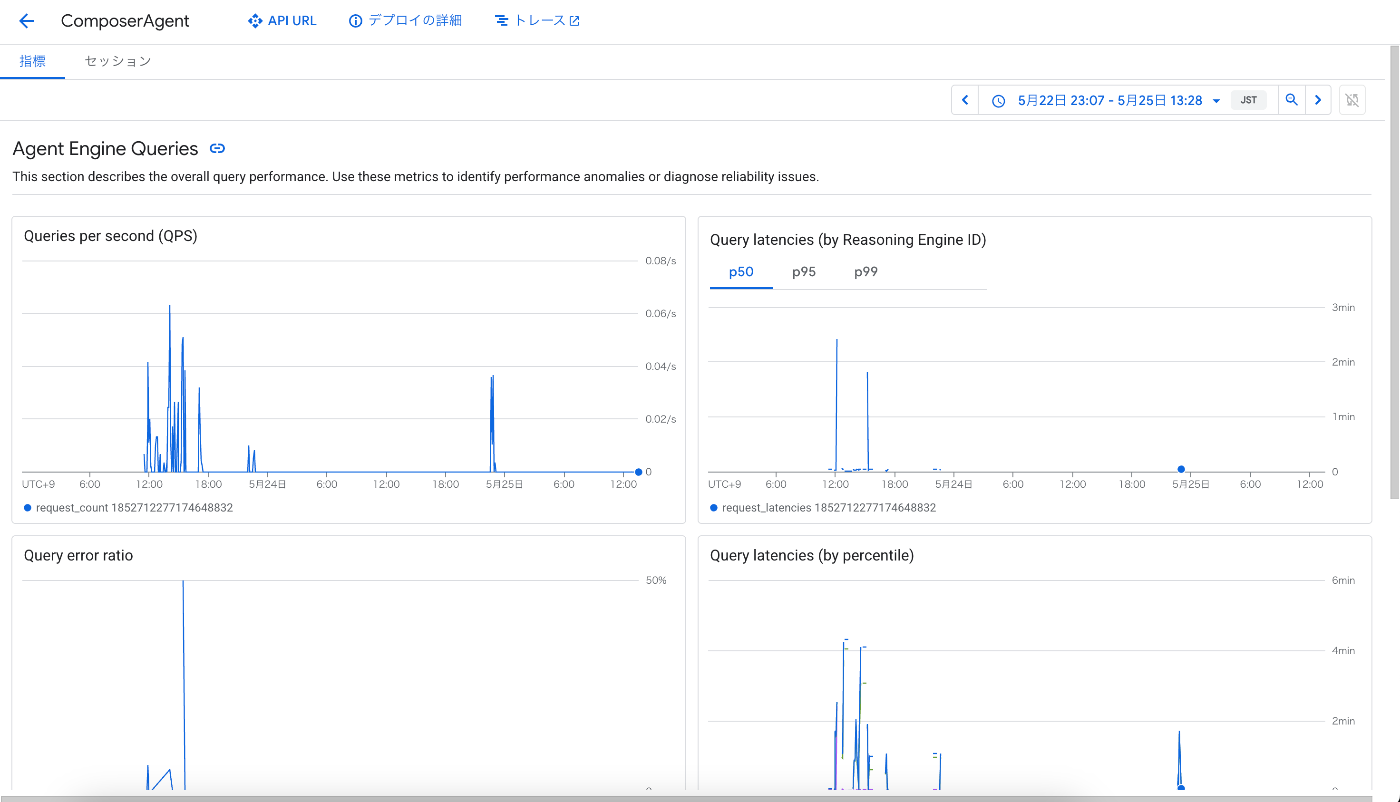Click the 0.08/s axis label in QPS chart
This screenshot has height=802, width=1400.
click(660, 261)
